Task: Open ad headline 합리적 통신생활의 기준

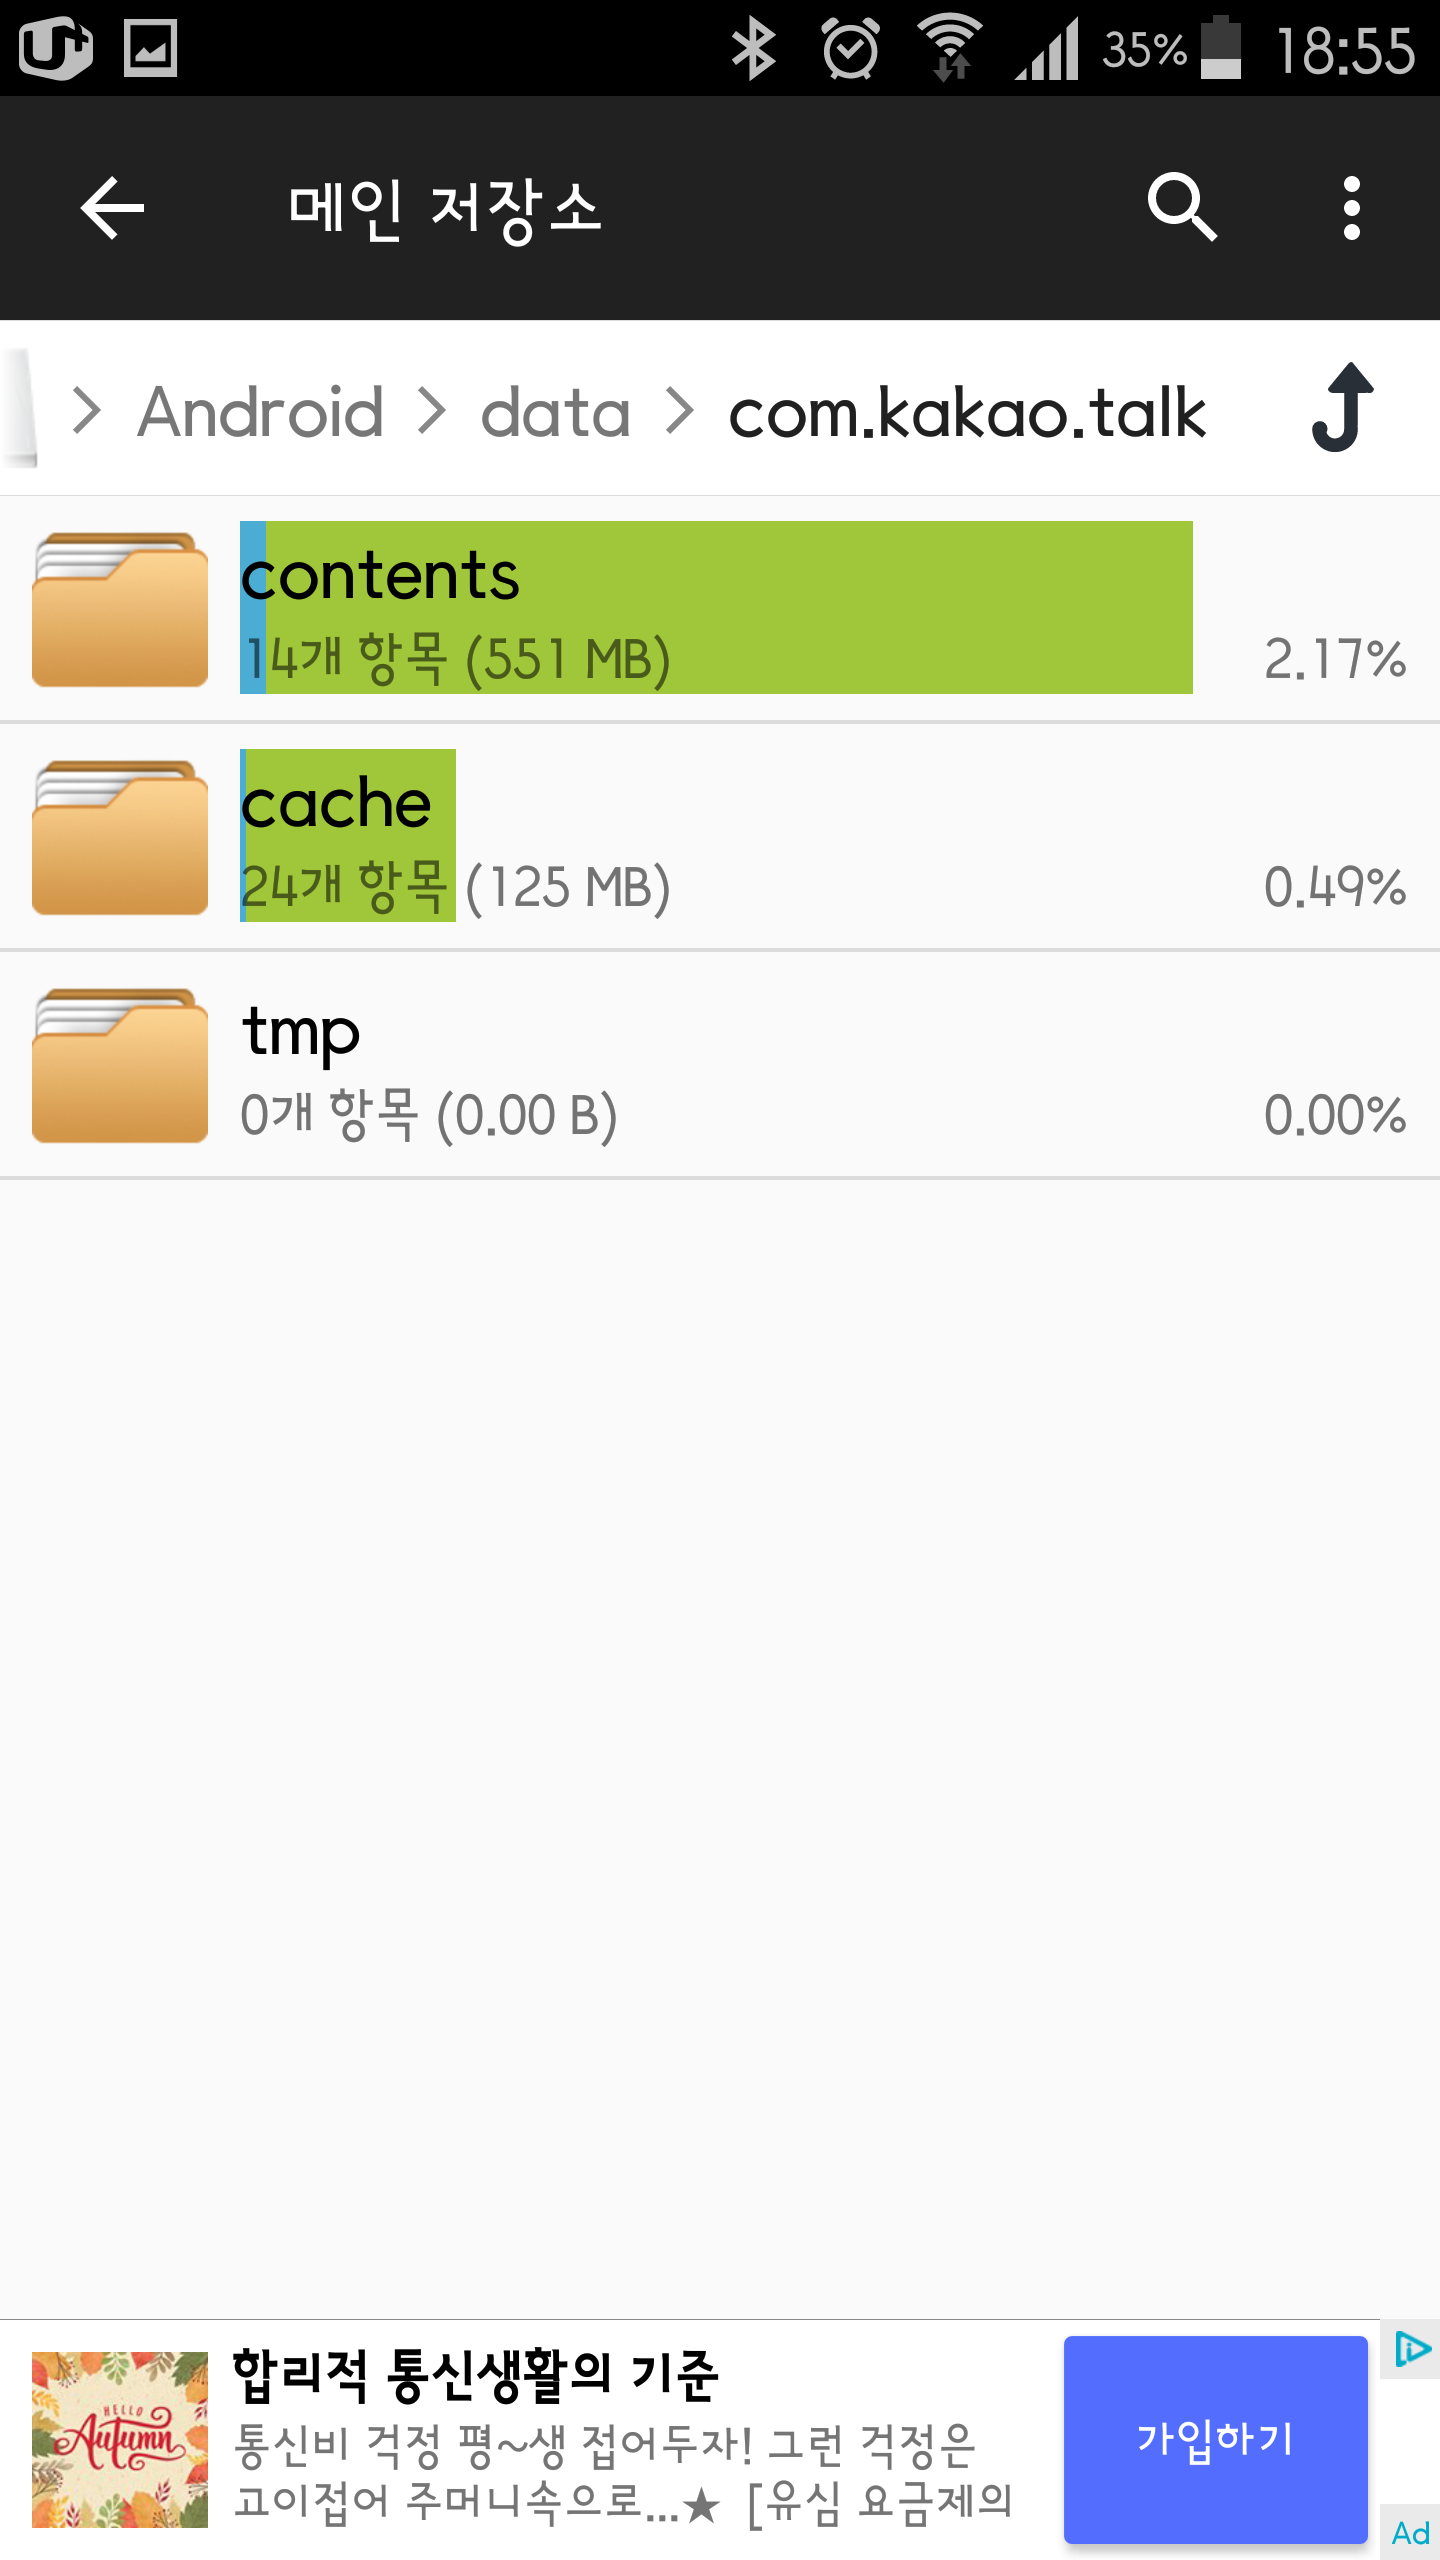Action: click(475, 2376)
